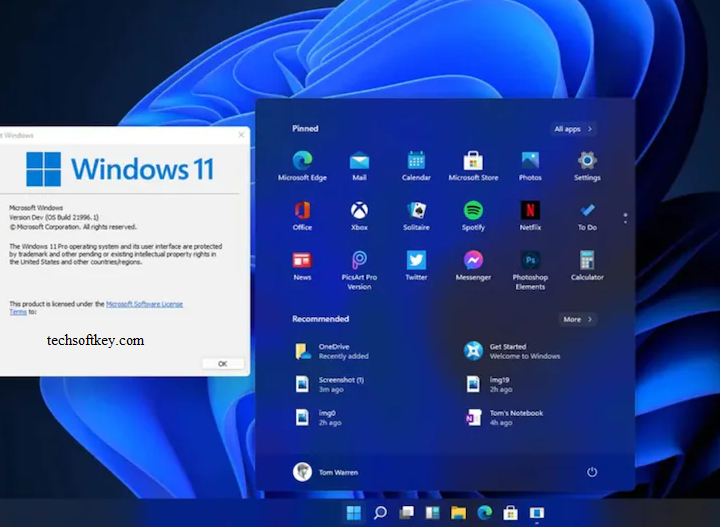Open the Twitter app

416,265
